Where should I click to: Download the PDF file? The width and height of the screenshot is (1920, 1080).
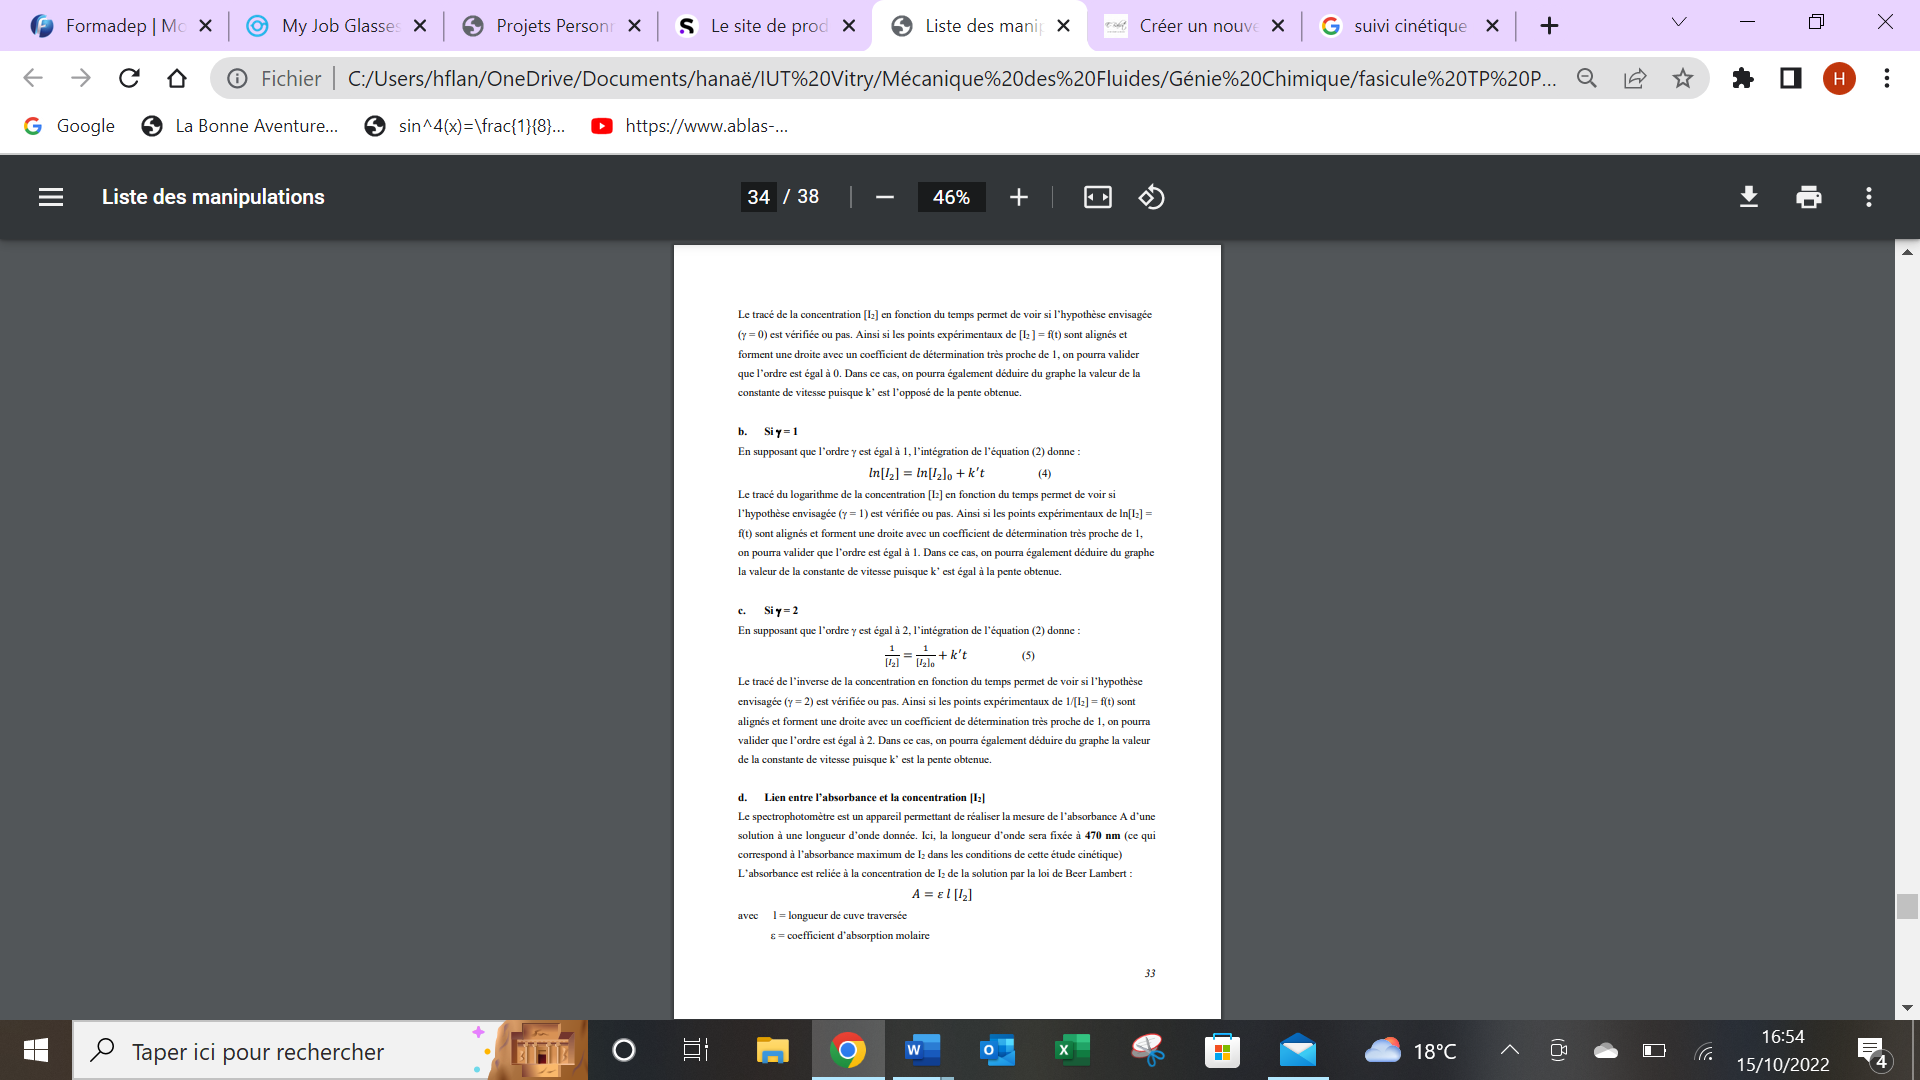coord(1748,197)
